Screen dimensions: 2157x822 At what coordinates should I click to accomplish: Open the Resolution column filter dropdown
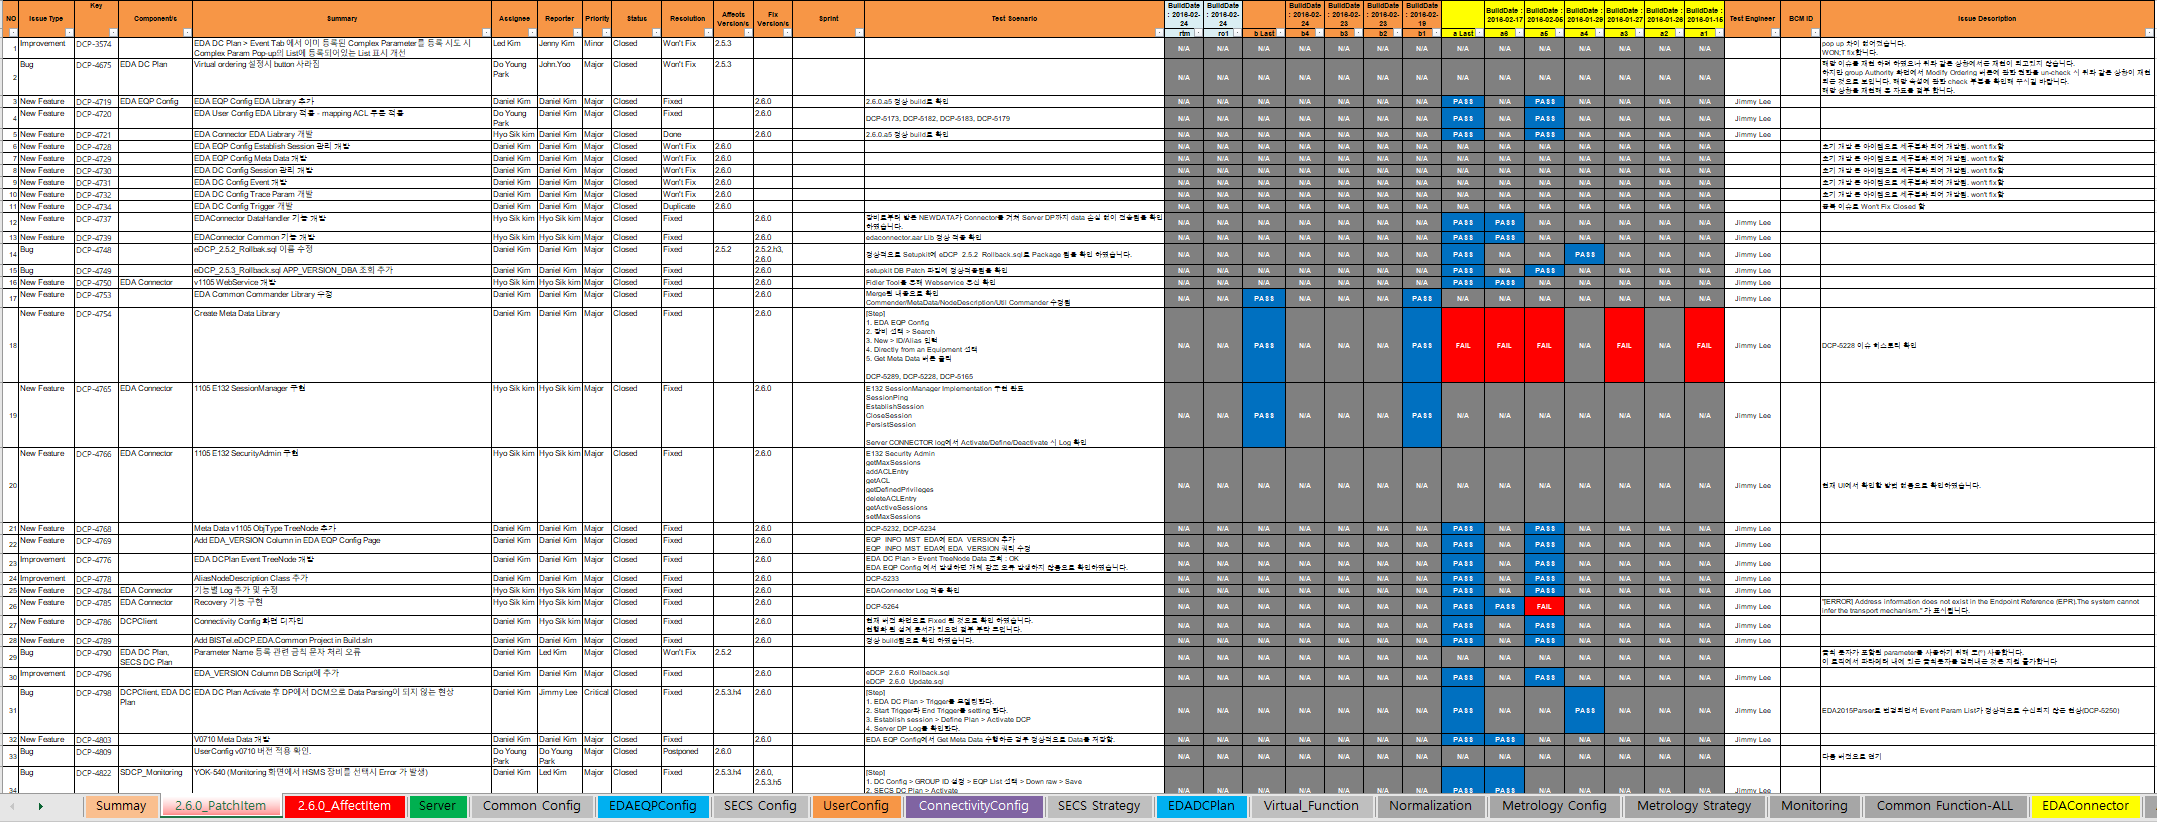pyautogui.click(x=708, y=33)
